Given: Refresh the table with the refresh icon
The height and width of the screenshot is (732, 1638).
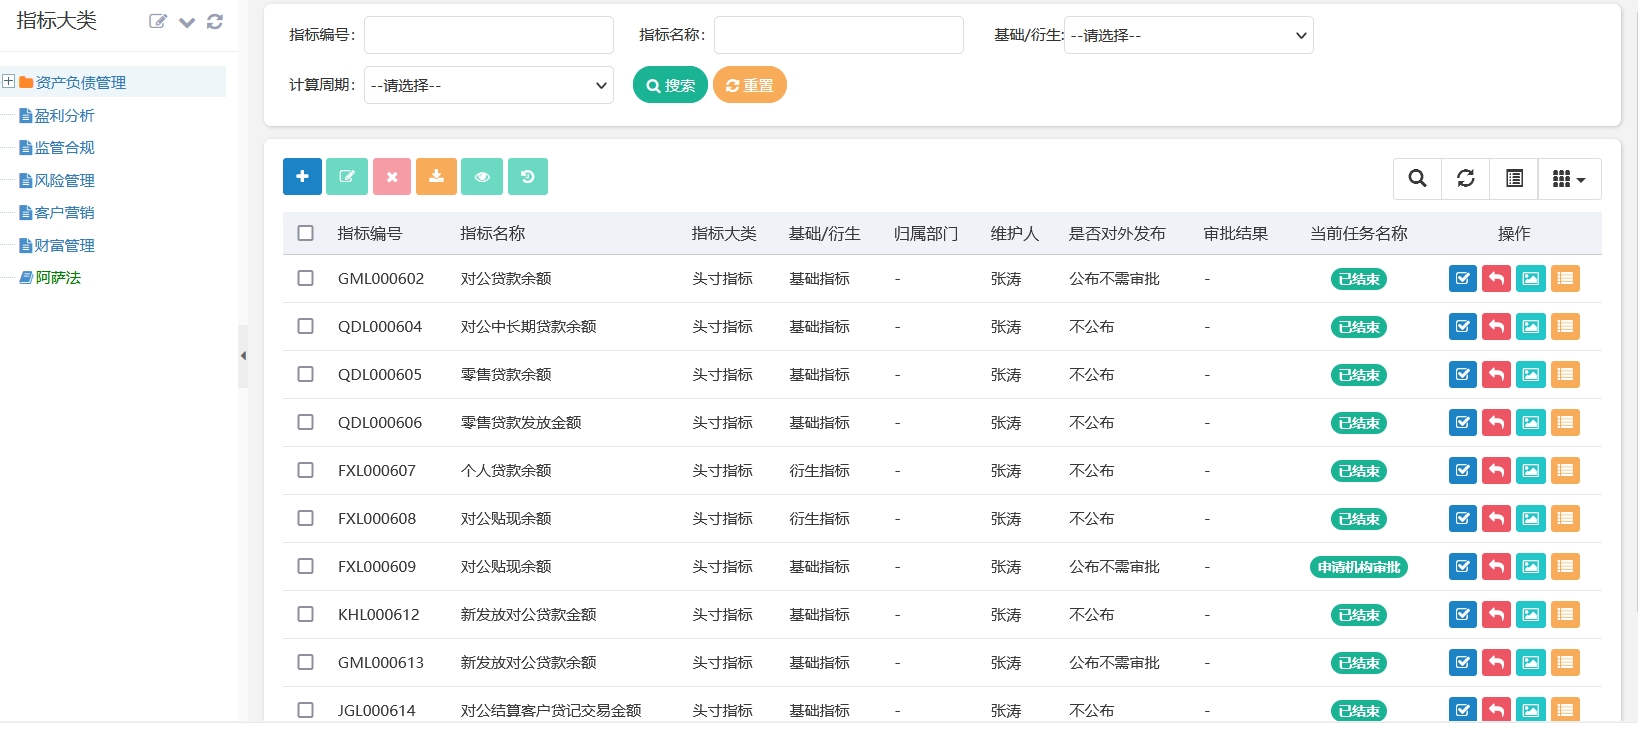Looking at the screenshot, I should coord(1465,179).
